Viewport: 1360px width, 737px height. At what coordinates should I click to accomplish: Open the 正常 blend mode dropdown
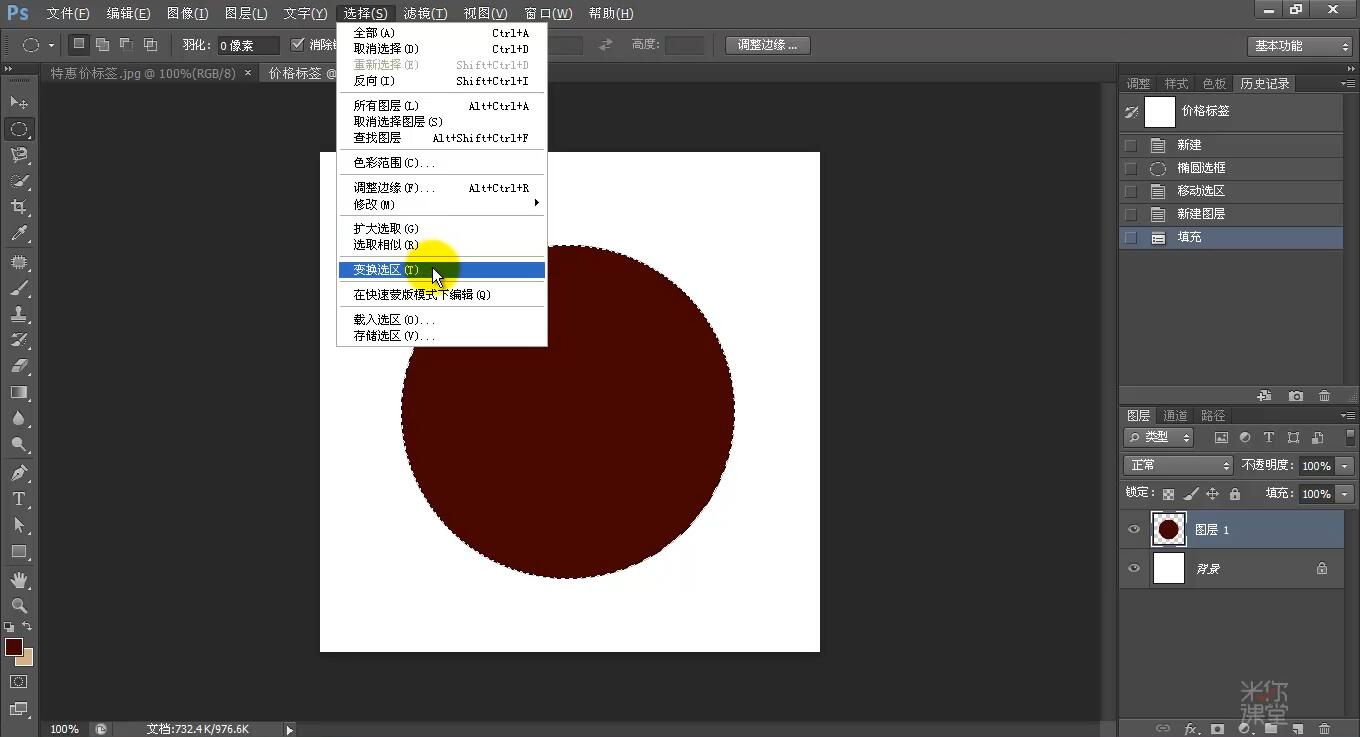1178,464
